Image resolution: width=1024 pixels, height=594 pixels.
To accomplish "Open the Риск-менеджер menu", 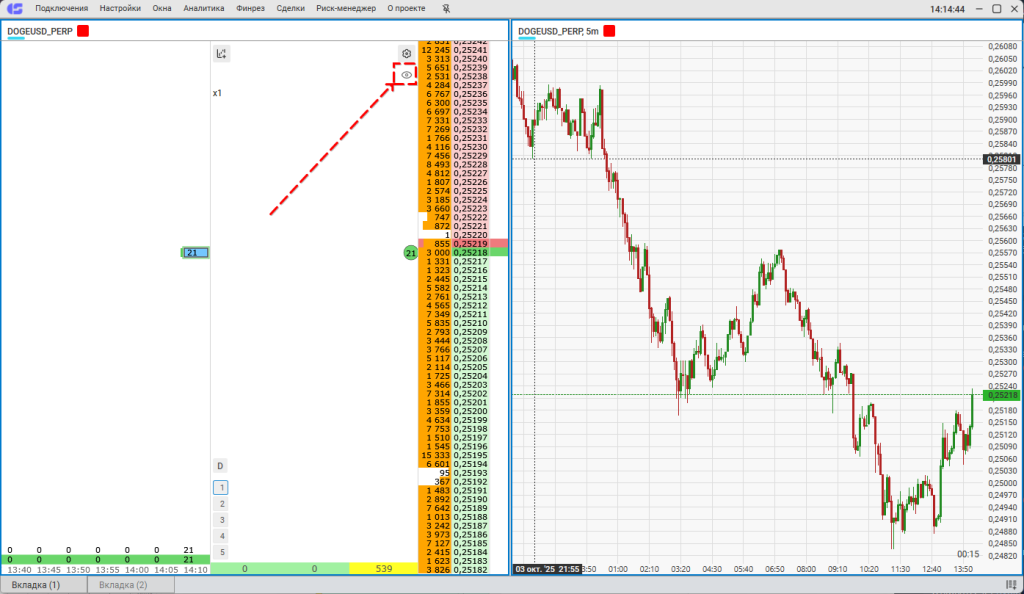I will click(346, 9).
